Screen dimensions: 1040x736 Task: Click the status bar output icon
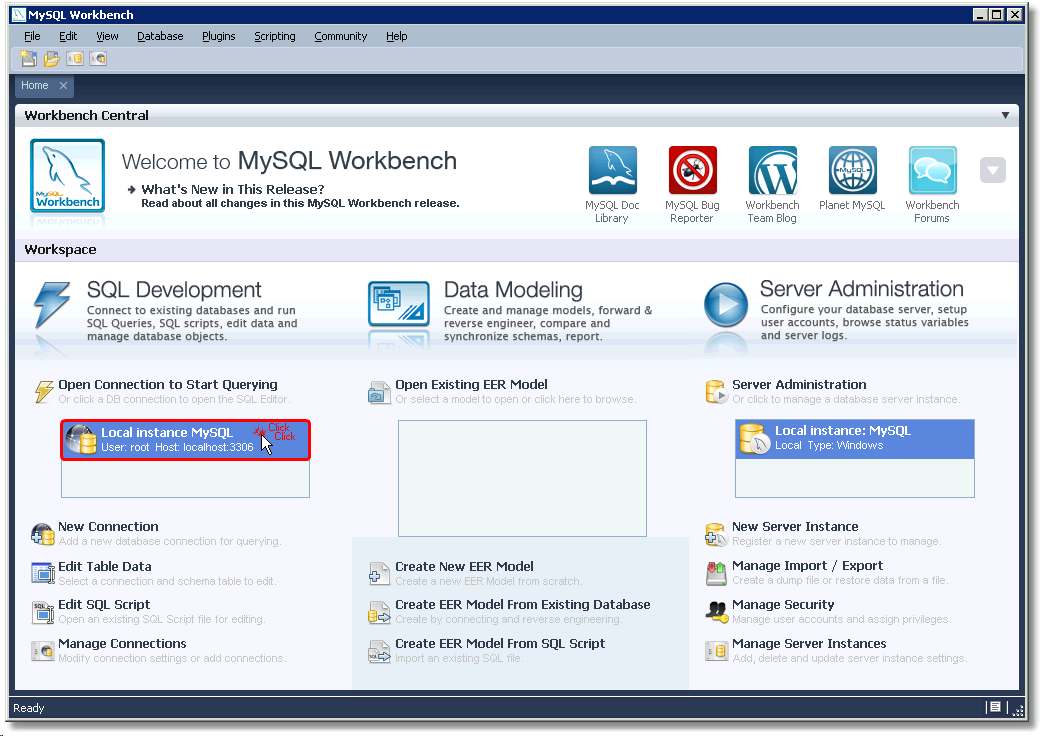(995, 707)
